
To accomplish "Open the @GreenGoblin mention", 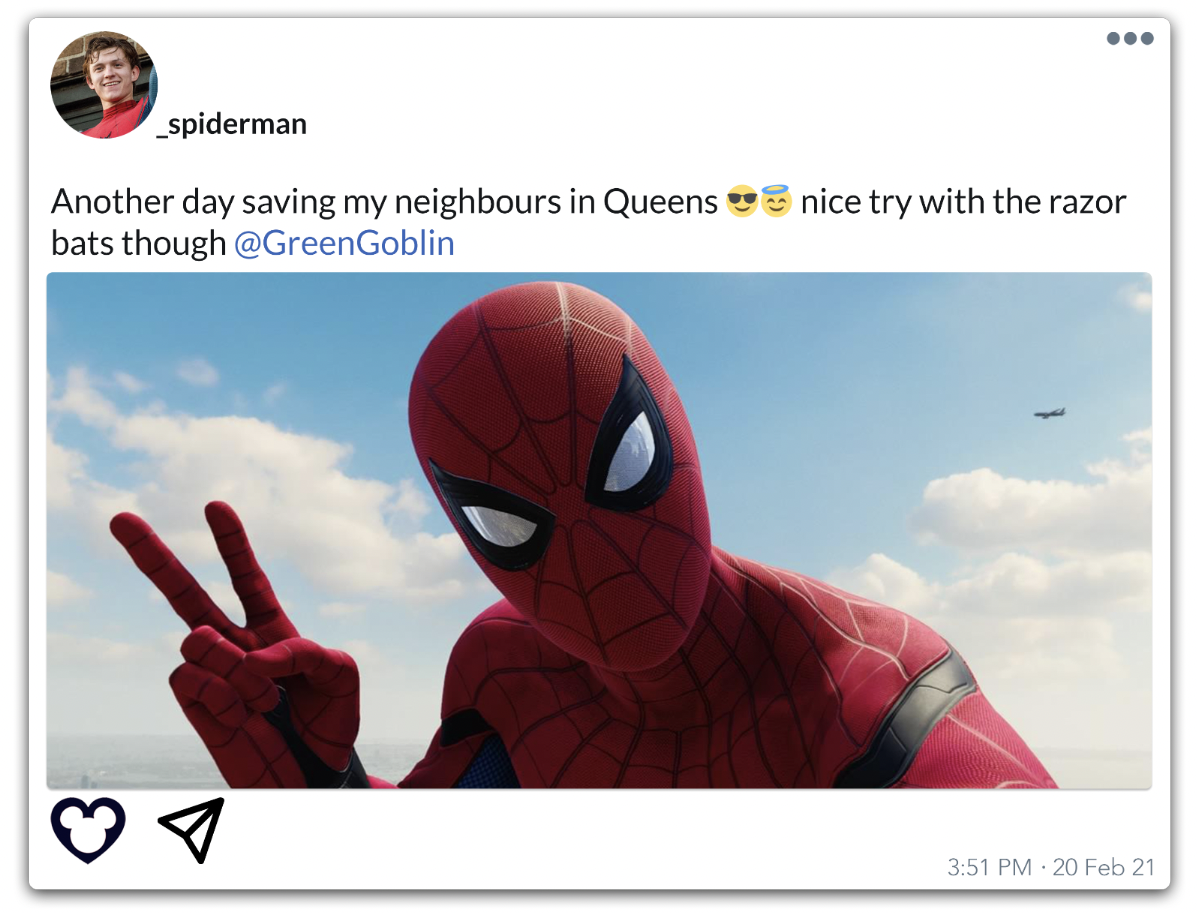I will [x=344, y=244].
